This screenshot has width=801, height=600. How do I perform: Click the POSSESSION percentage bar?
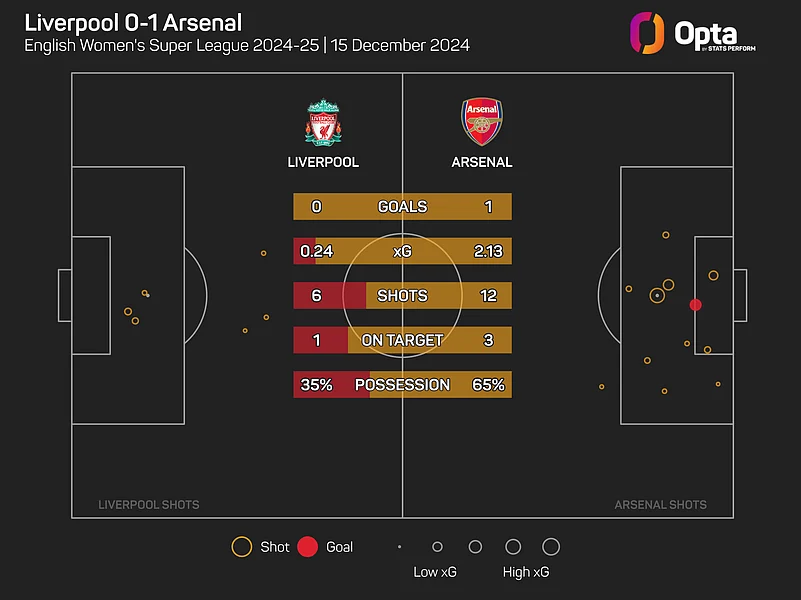tap(402, 385)
